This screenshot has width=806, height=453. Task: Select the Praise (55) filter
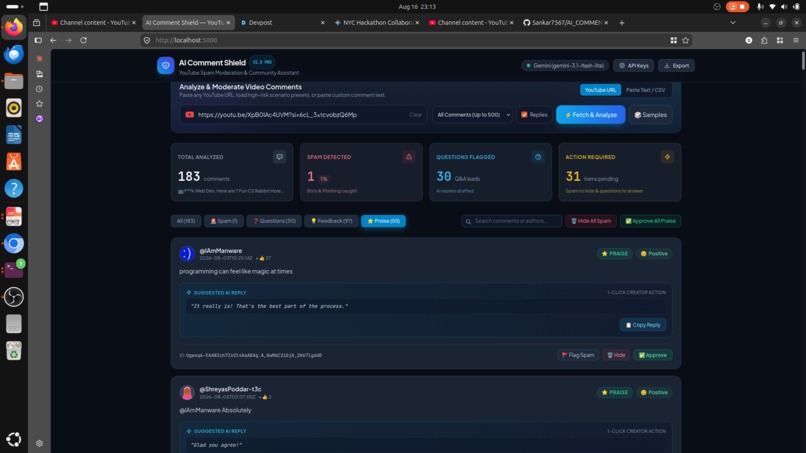pos(383,221)
